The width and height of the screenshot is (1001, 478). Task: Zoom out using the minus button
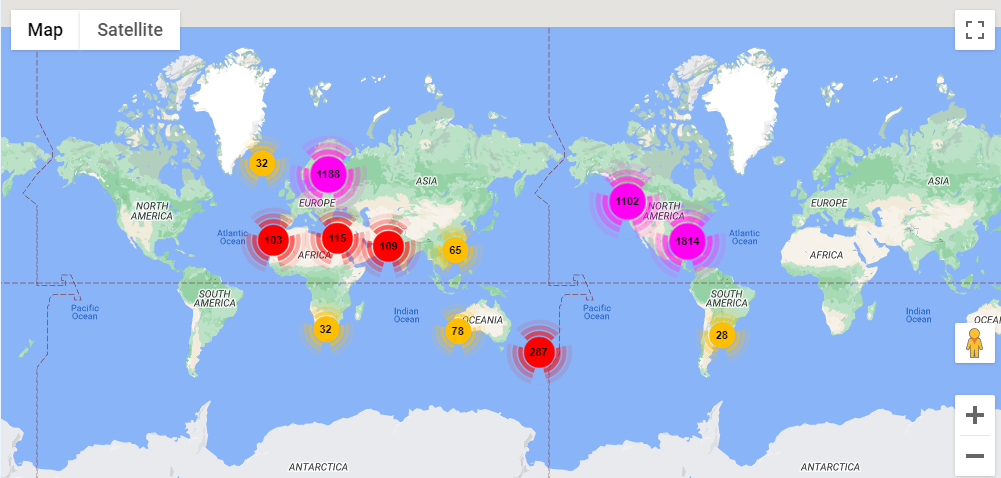click(x=974, y=456)
